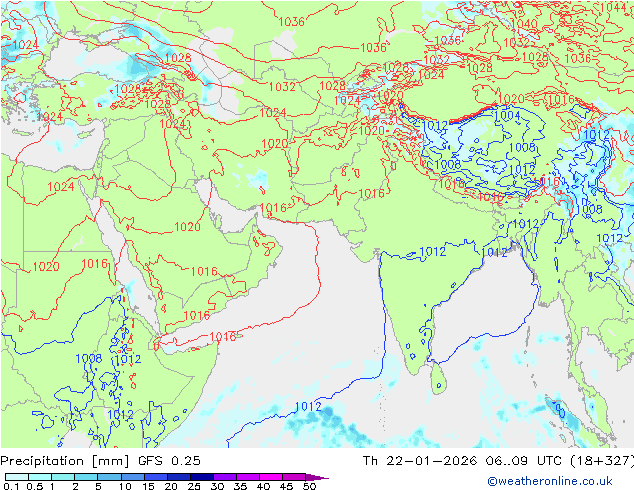Viewport: 634px width, 490px height.
Task: Click the 'Precipitation [mm]' title text
Action: tap(65, 461)
